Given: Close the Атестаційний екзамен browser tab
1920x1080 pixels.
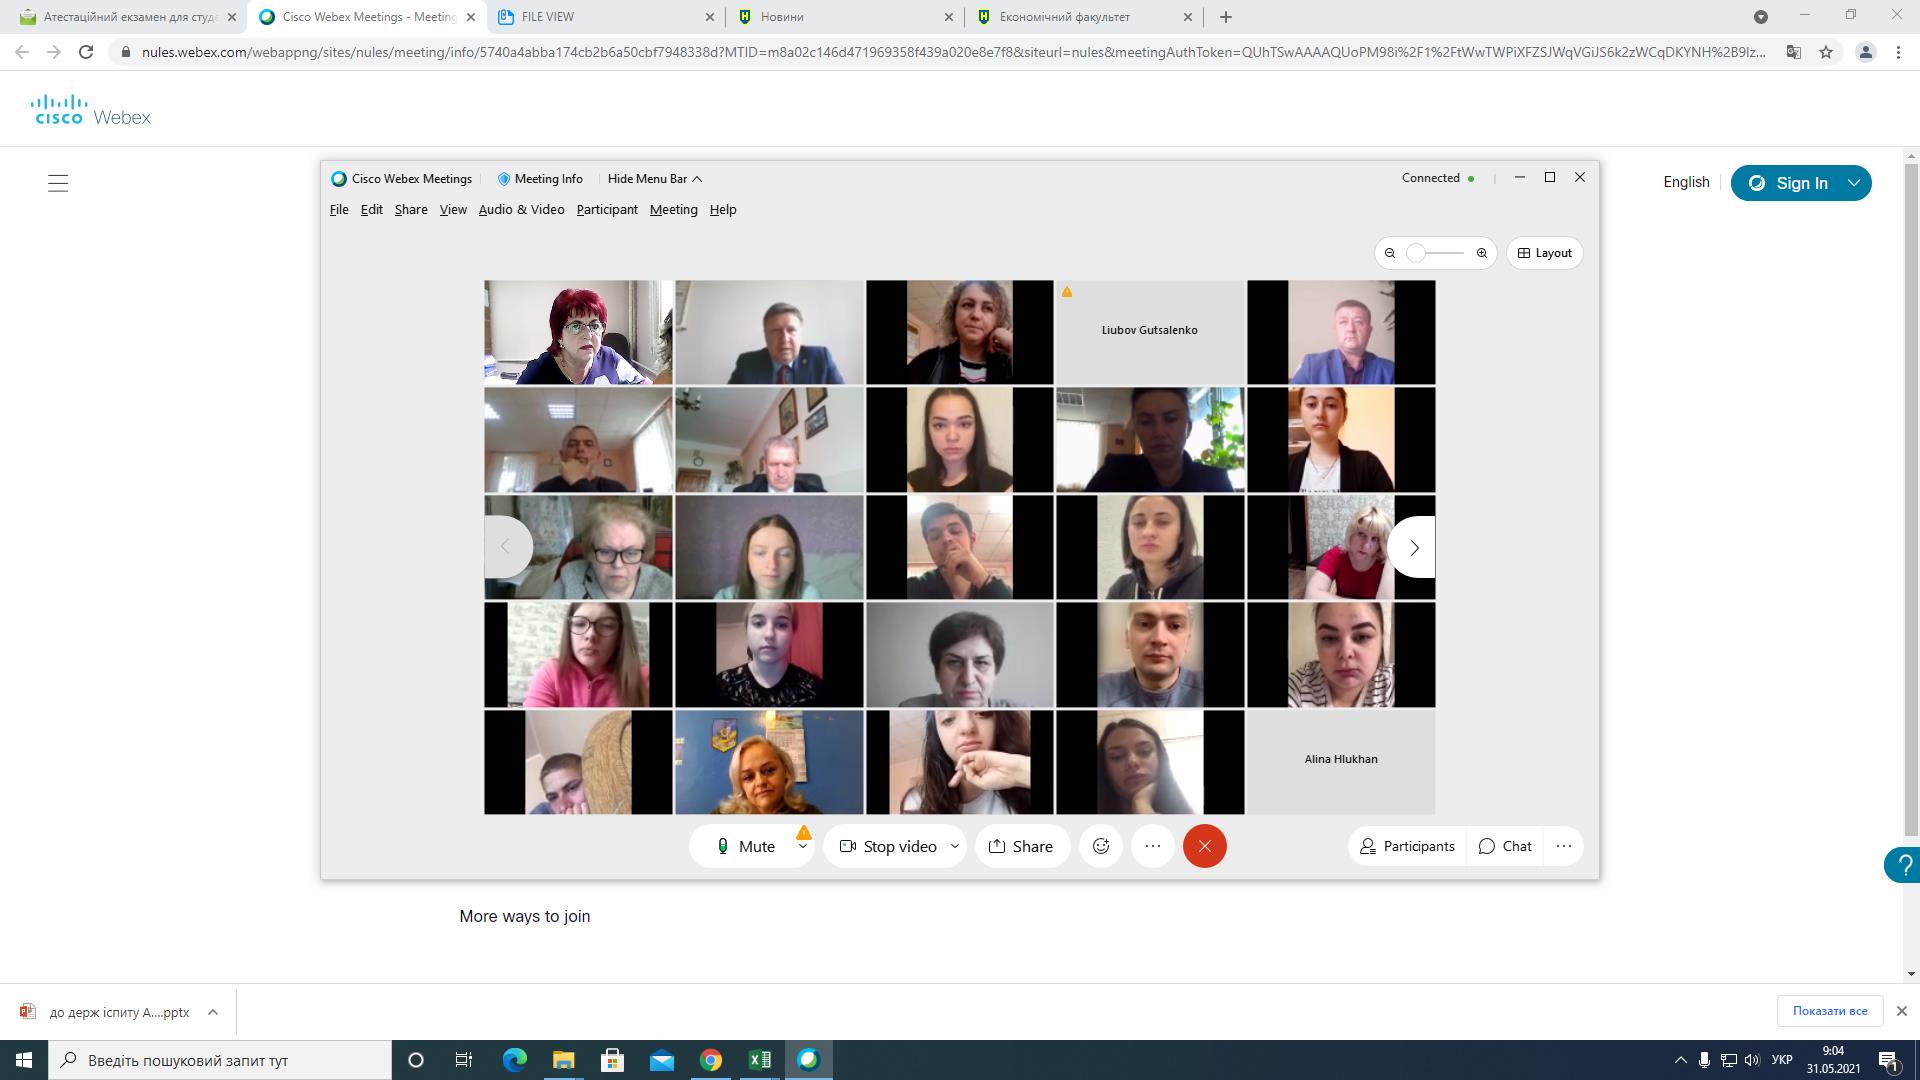Looking at the screenshot, I should (x=232, y=17).
